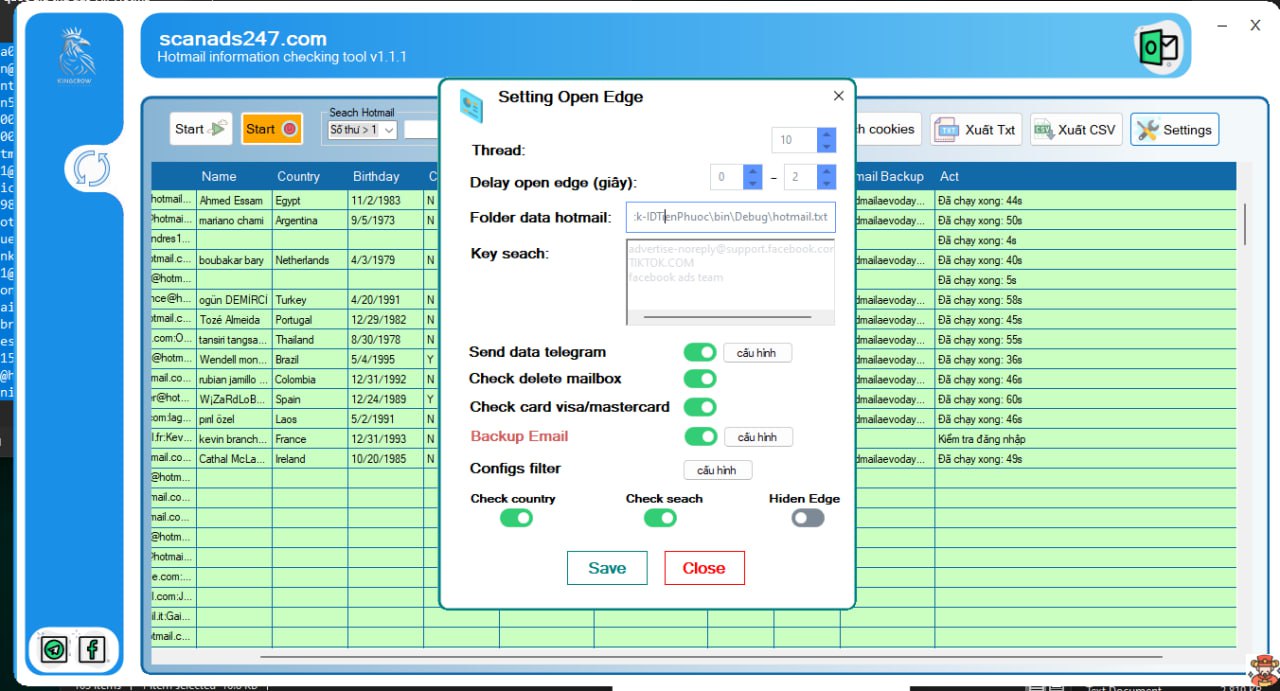Open the Facebook icon in the bottom-left corner
Viewport: 1280px width, 691px height.
92,649
